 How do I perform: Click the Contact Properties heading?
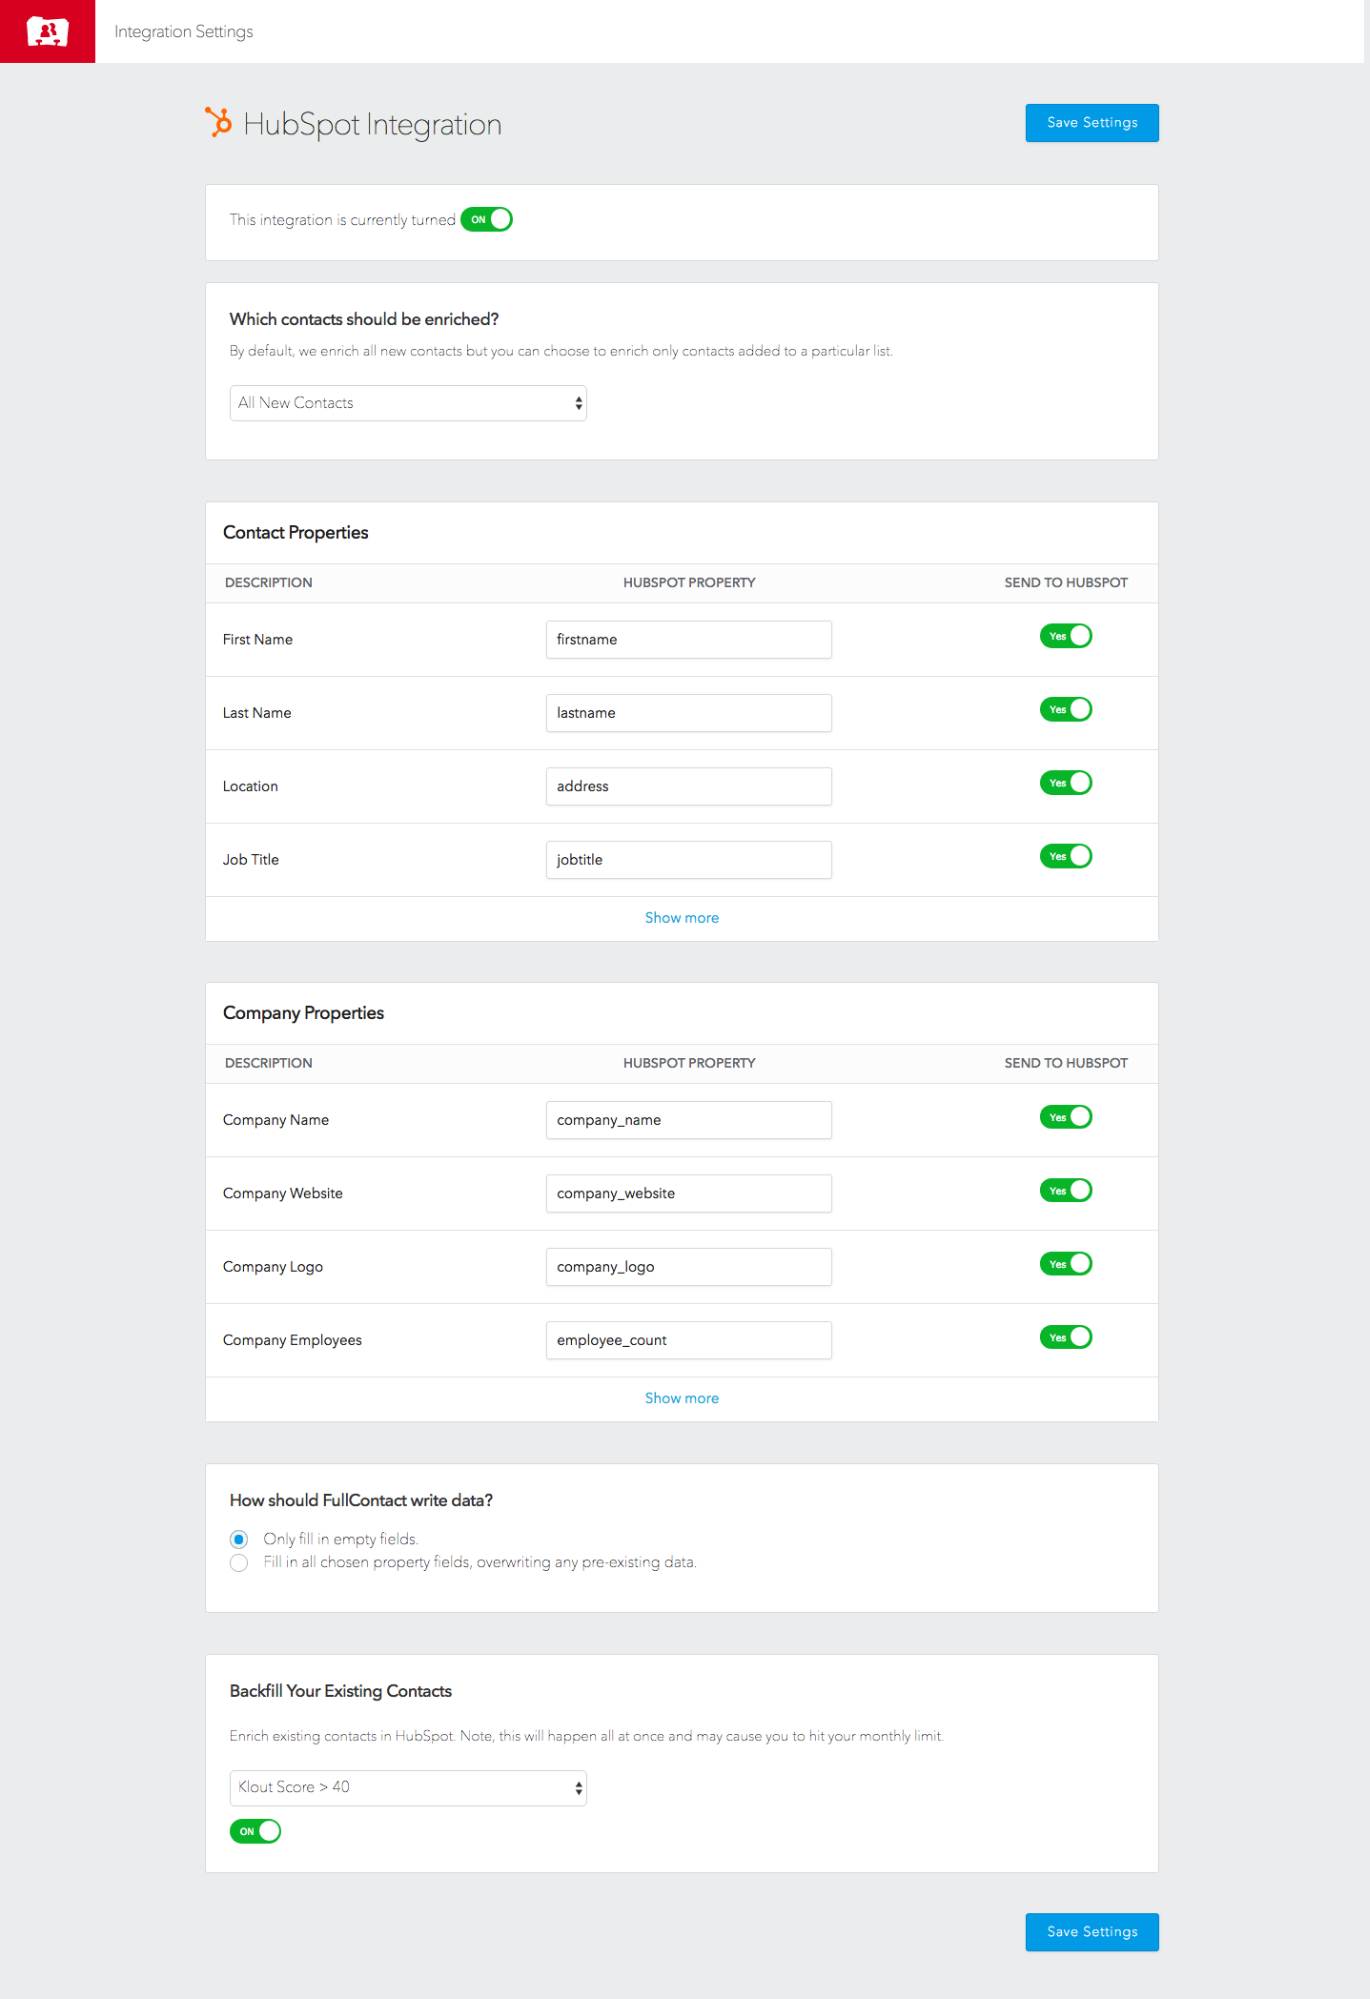296,533
